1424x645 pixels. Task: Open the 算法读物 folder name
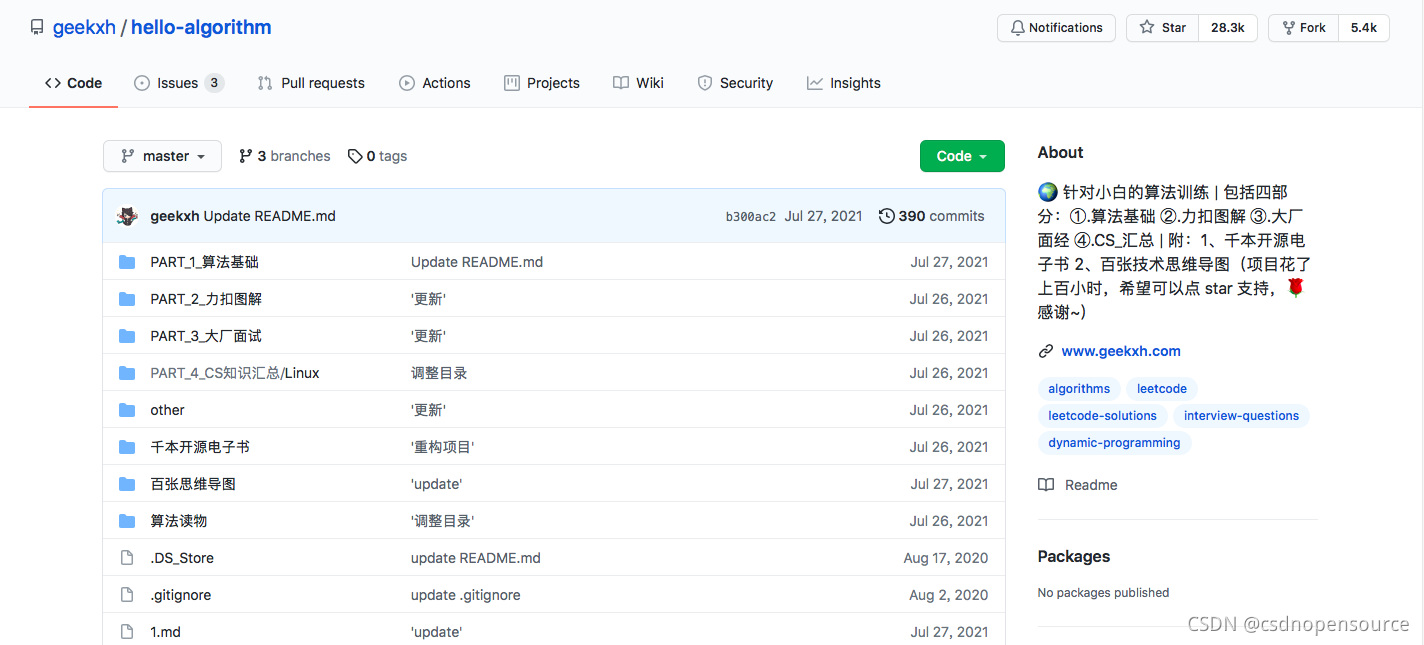point(179,521)
